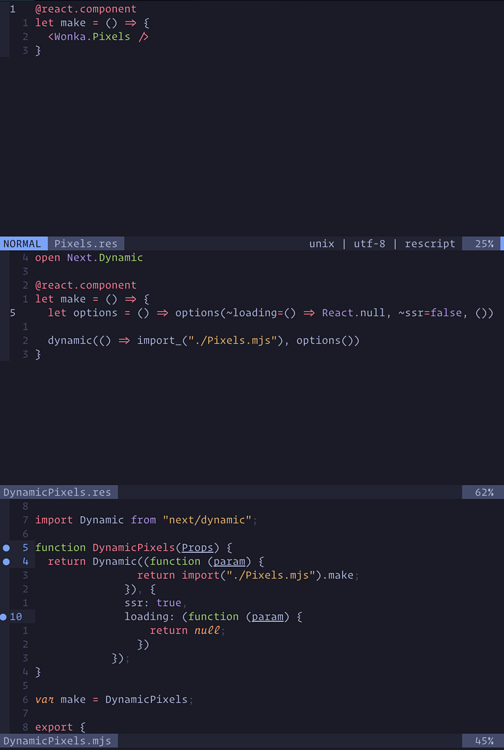
Task: Click the unix file format indicator
Action: [321, 243]
